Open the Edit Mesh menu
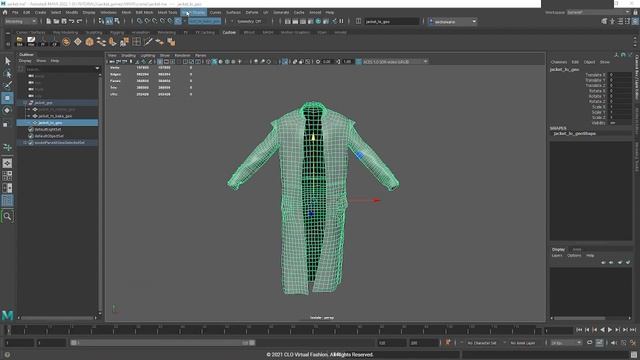The width and height of the screenshot is (640, 360). [144, 13]
